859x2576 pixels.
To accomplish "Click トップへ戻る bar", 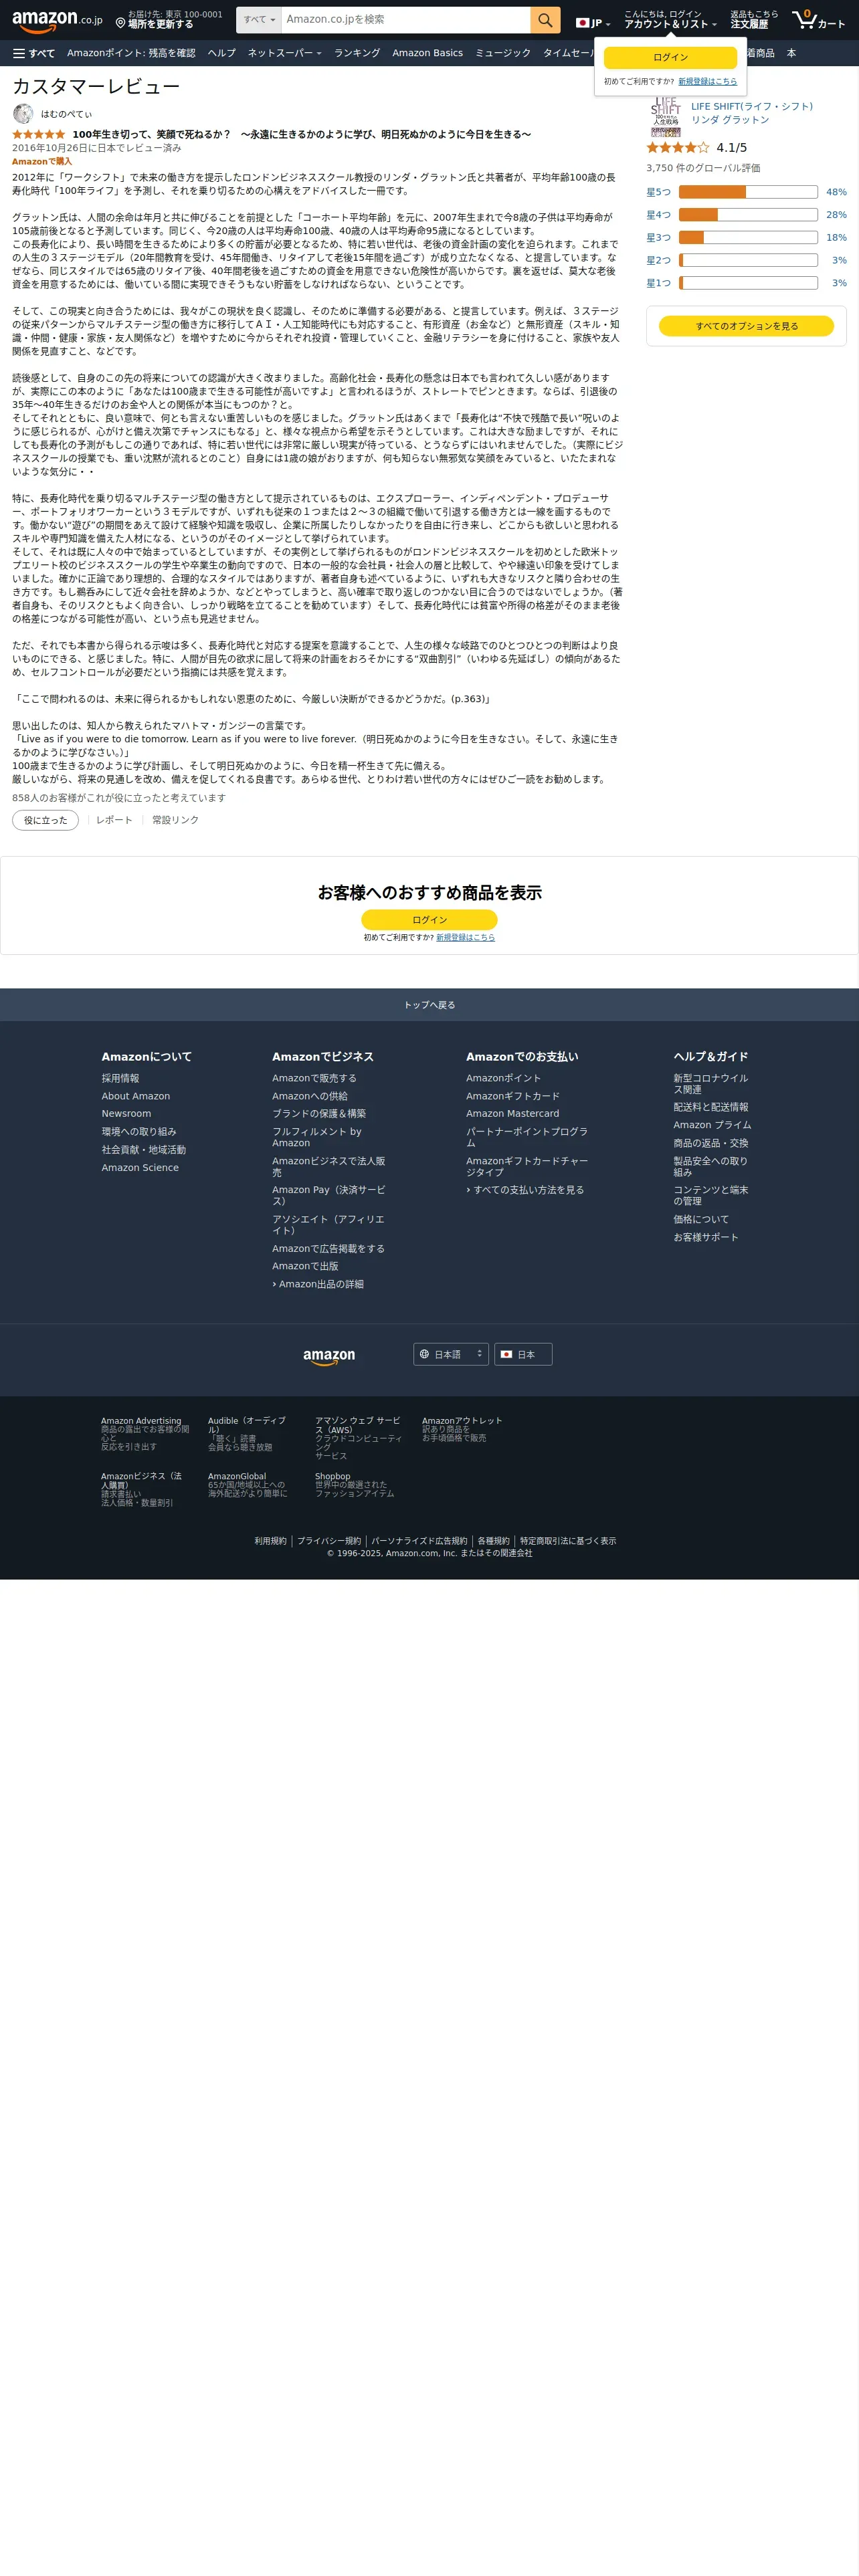I will [429, 1005].
